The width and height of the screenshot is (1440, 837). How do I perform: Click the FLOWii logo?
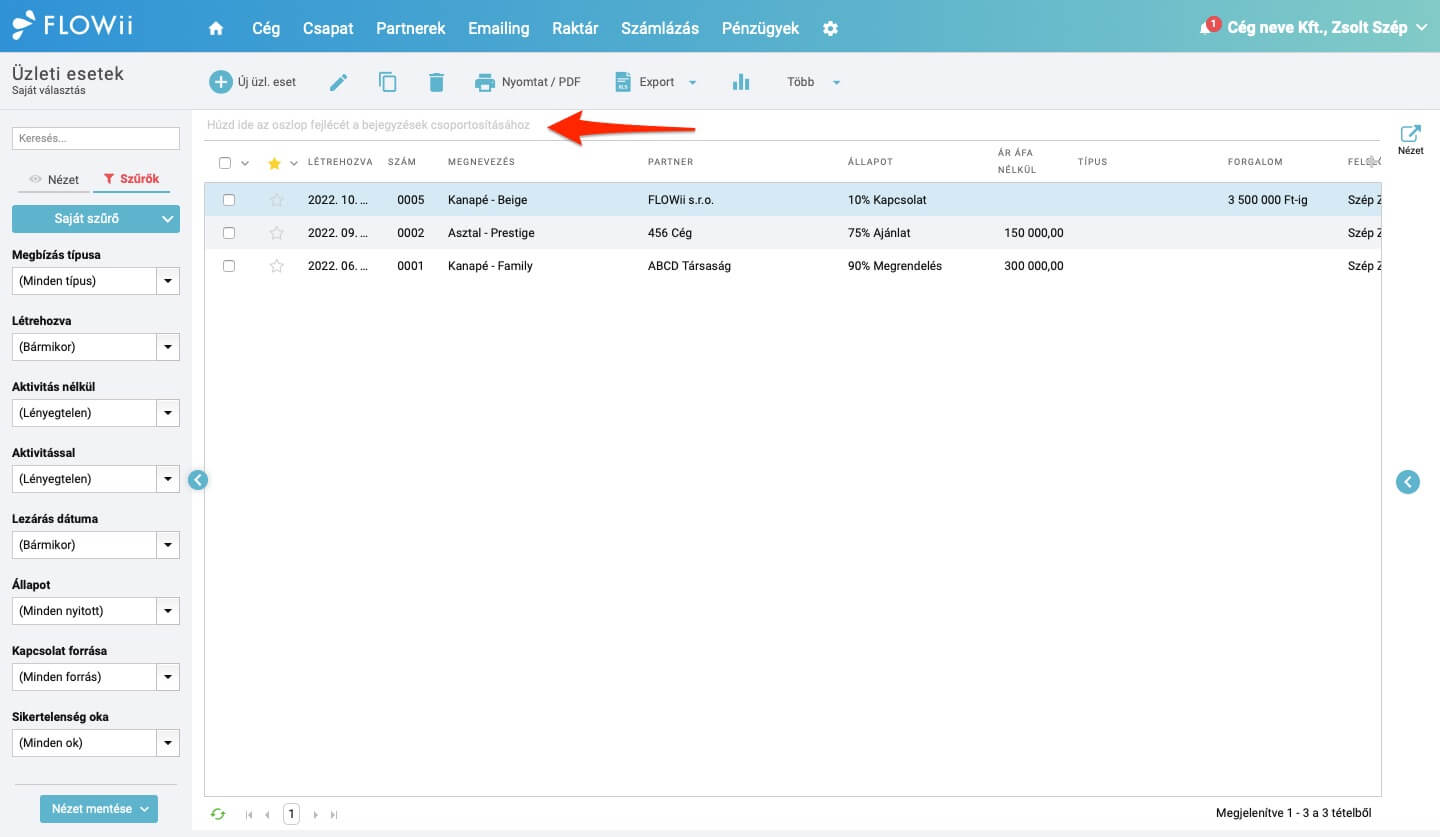[72, 25]
